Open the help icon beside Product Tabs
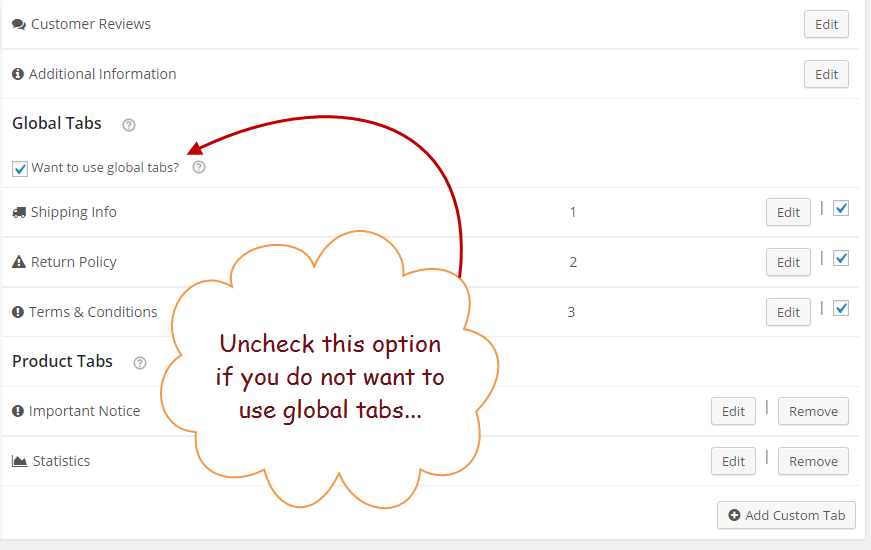The width and height of the screenshot is (871, 550). point(140,363)
